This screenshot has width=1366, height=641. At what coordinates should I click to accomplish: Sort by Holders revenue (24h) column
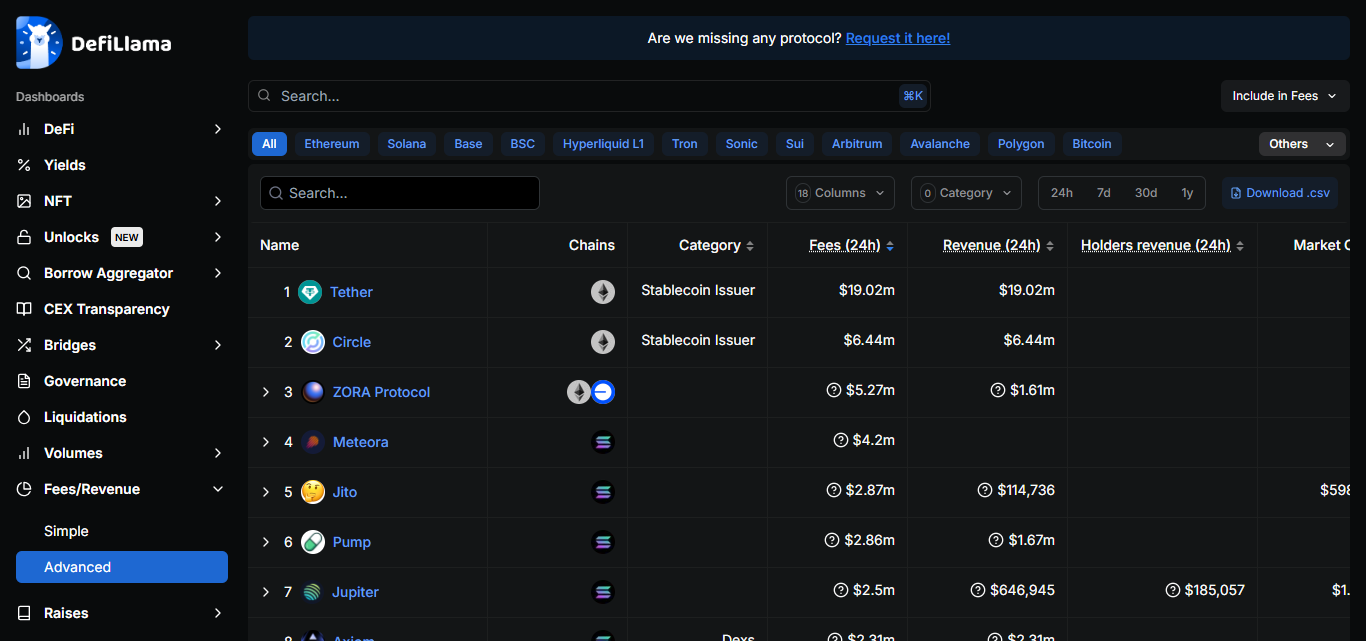pos(1162,245)
